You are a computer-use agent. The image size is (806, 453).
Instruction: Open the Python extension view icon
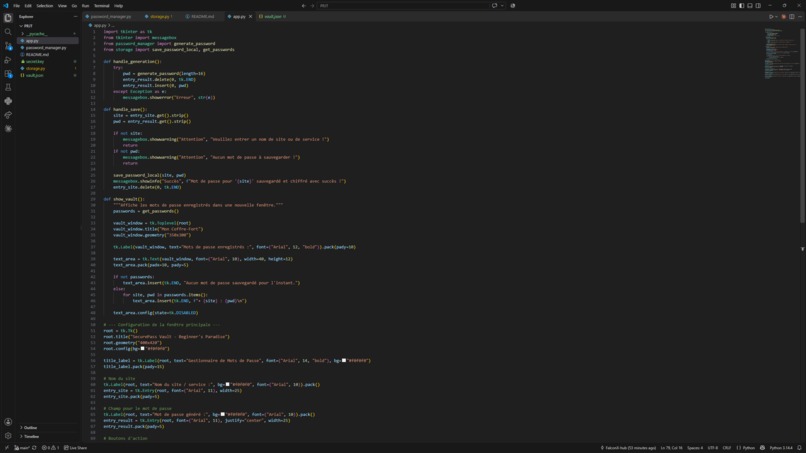[8, 101]
